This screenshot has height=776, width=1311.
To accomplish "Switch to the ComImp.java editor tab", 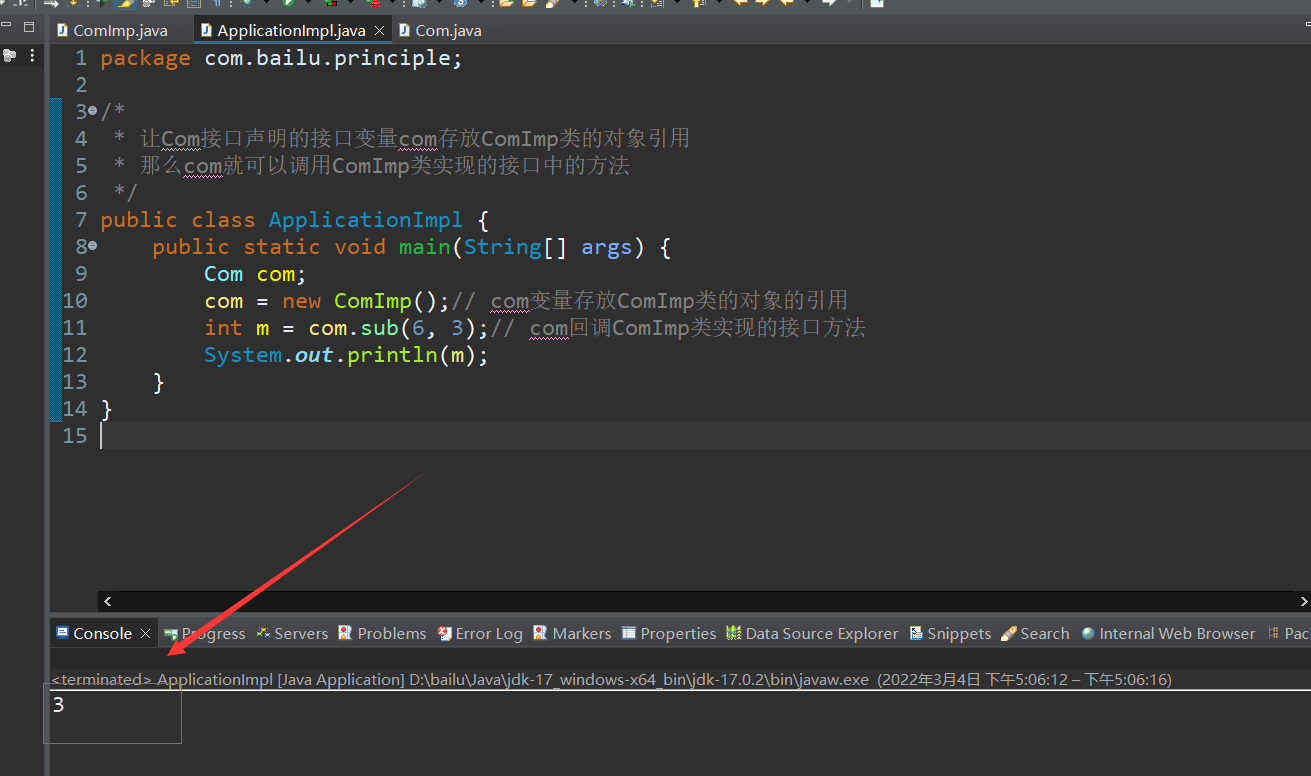I will click(111, 31).
